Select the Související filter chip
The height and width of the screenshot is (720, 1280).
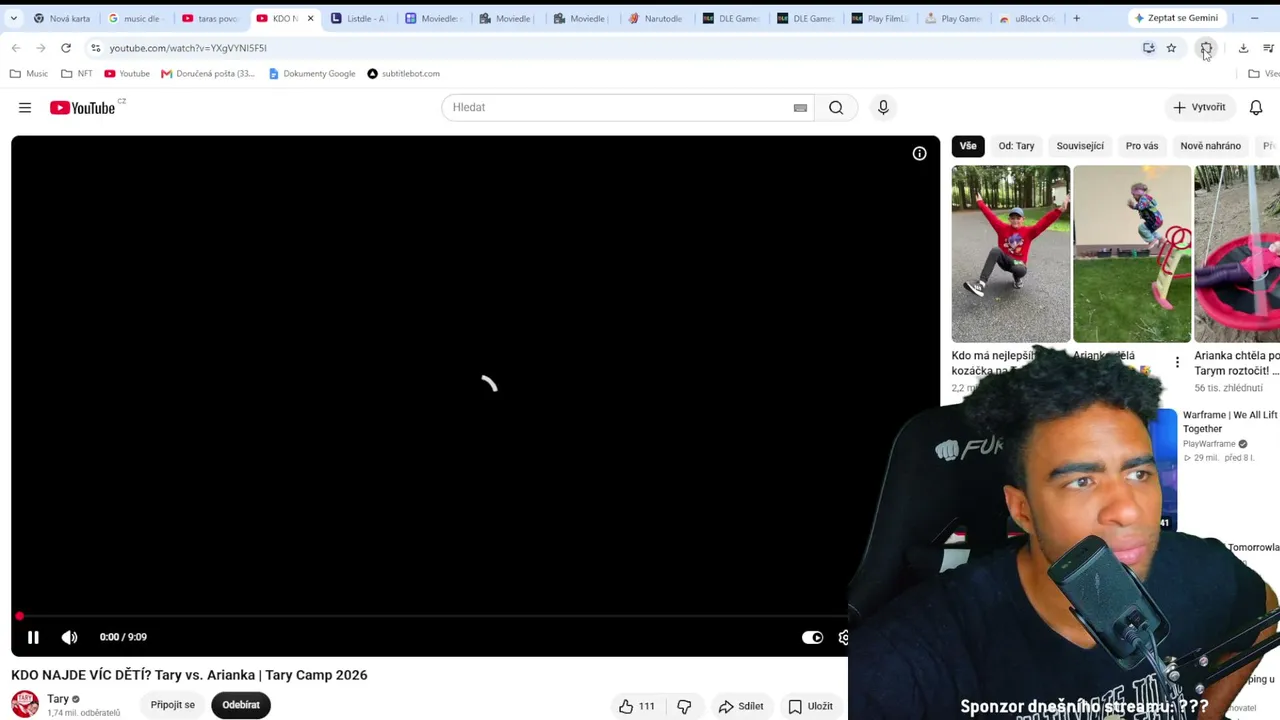(x=1080, y=146)
